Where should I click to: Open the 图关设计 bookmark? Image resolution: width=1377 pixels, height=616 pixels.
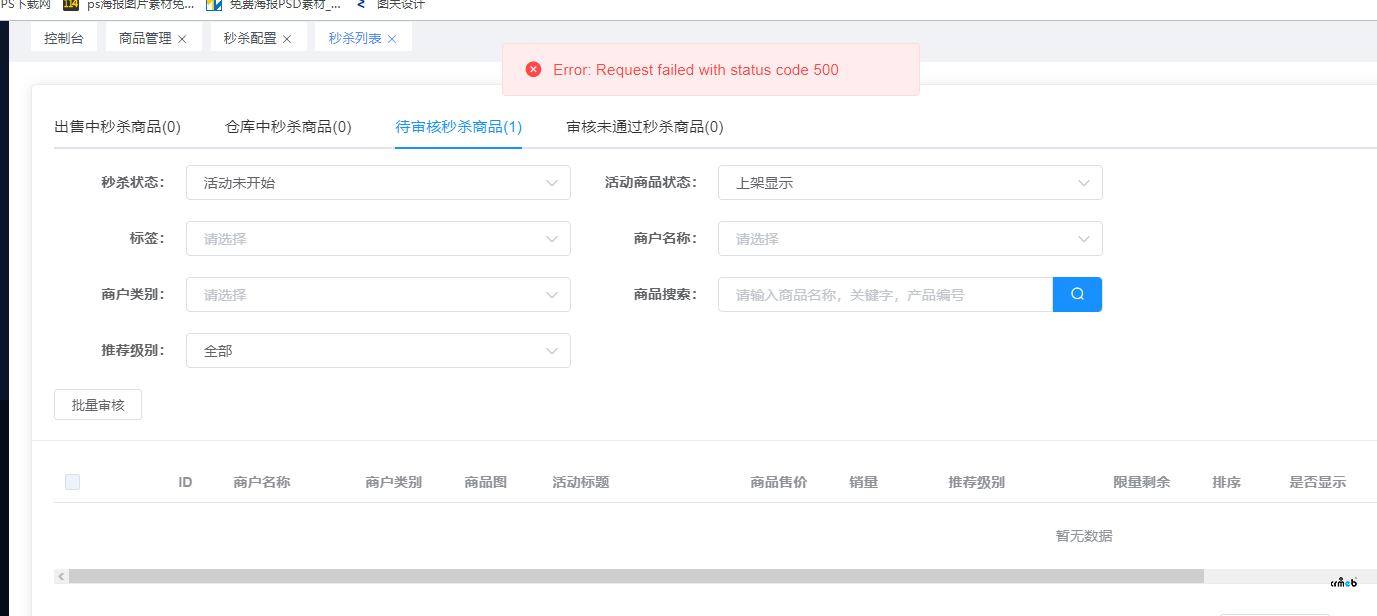400,5
